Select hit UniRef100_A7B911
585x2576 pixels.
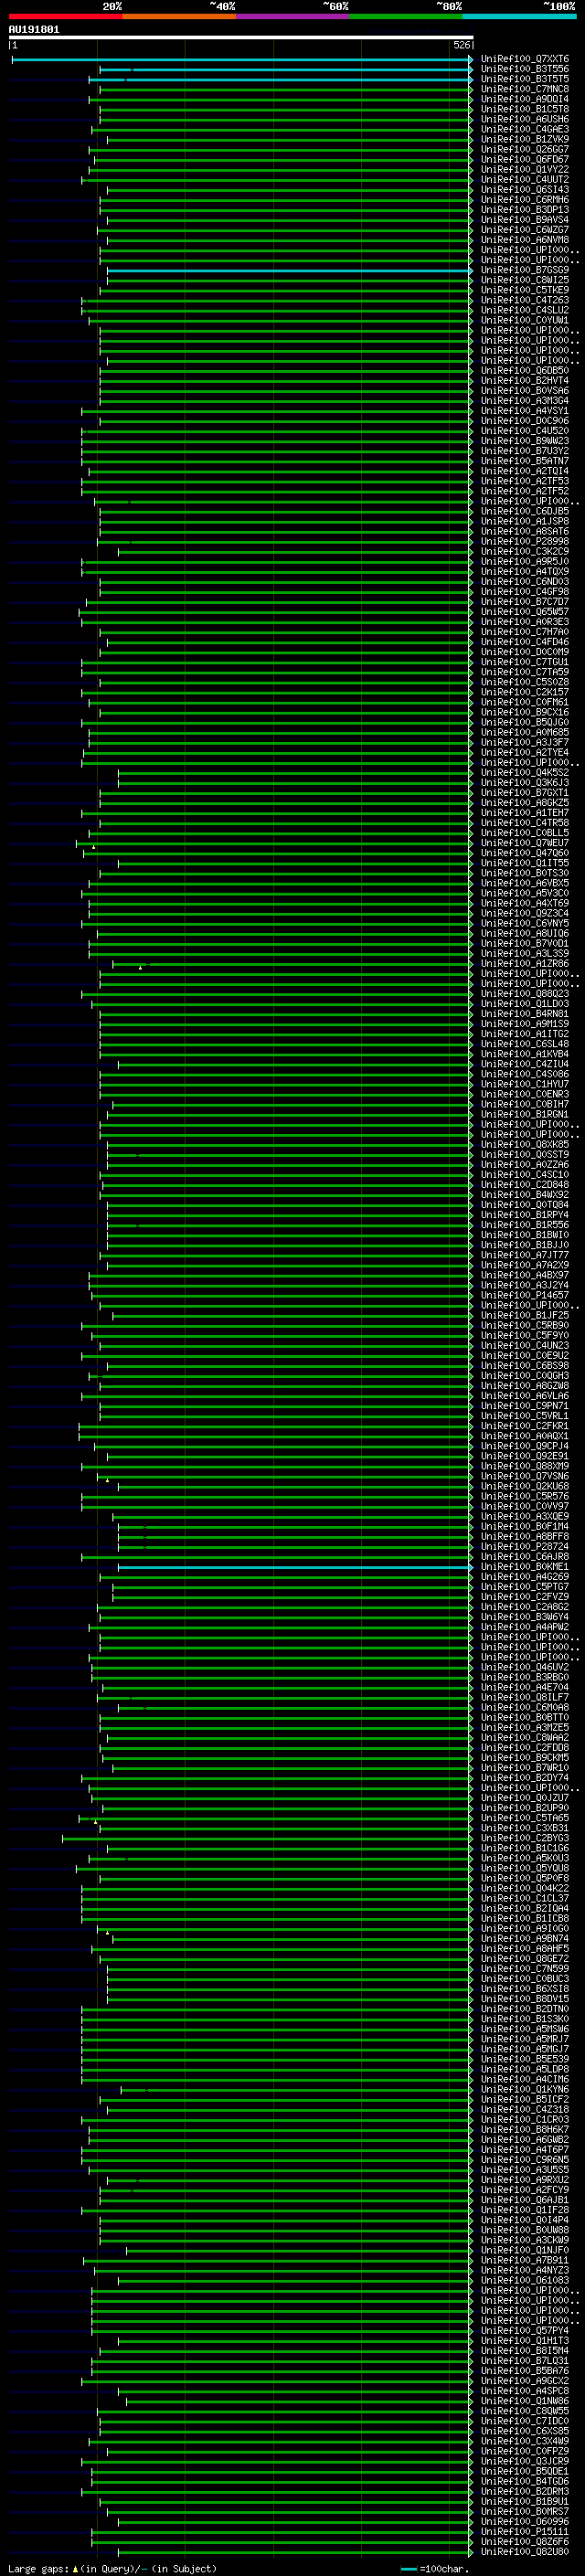[525, 2259]
